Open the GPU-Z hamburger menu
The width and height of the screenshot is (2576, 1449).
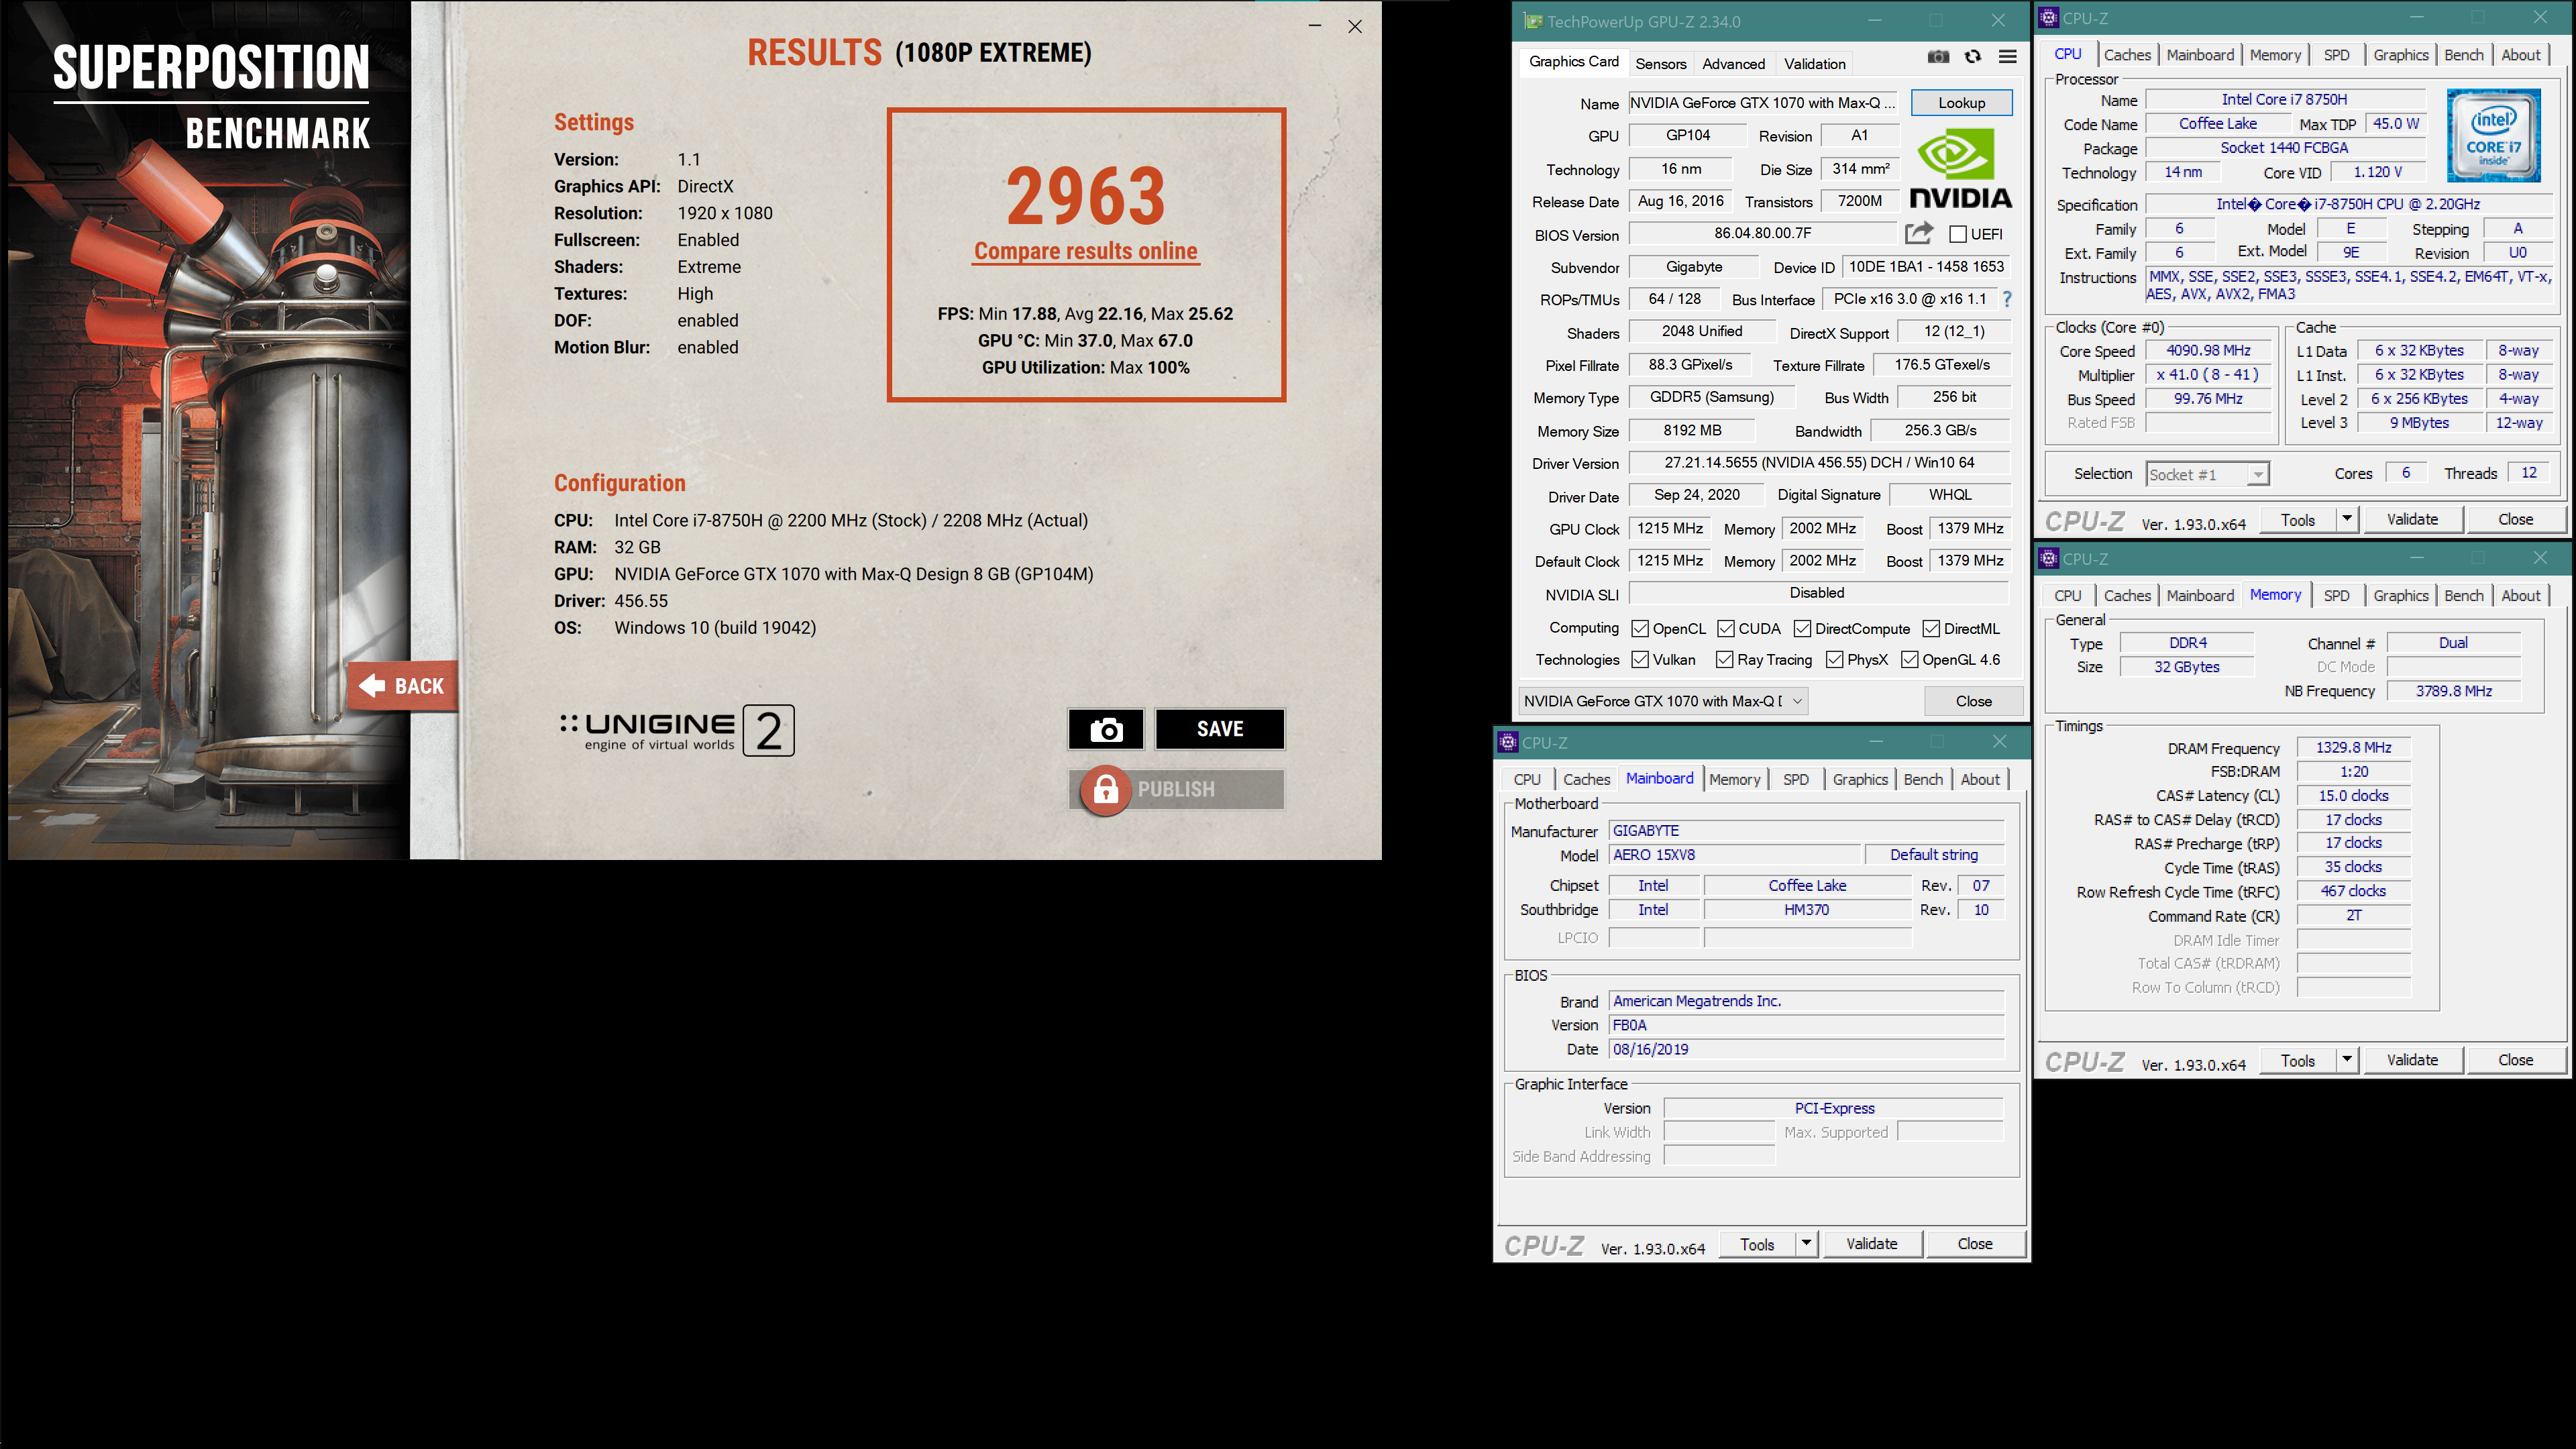2007,57
